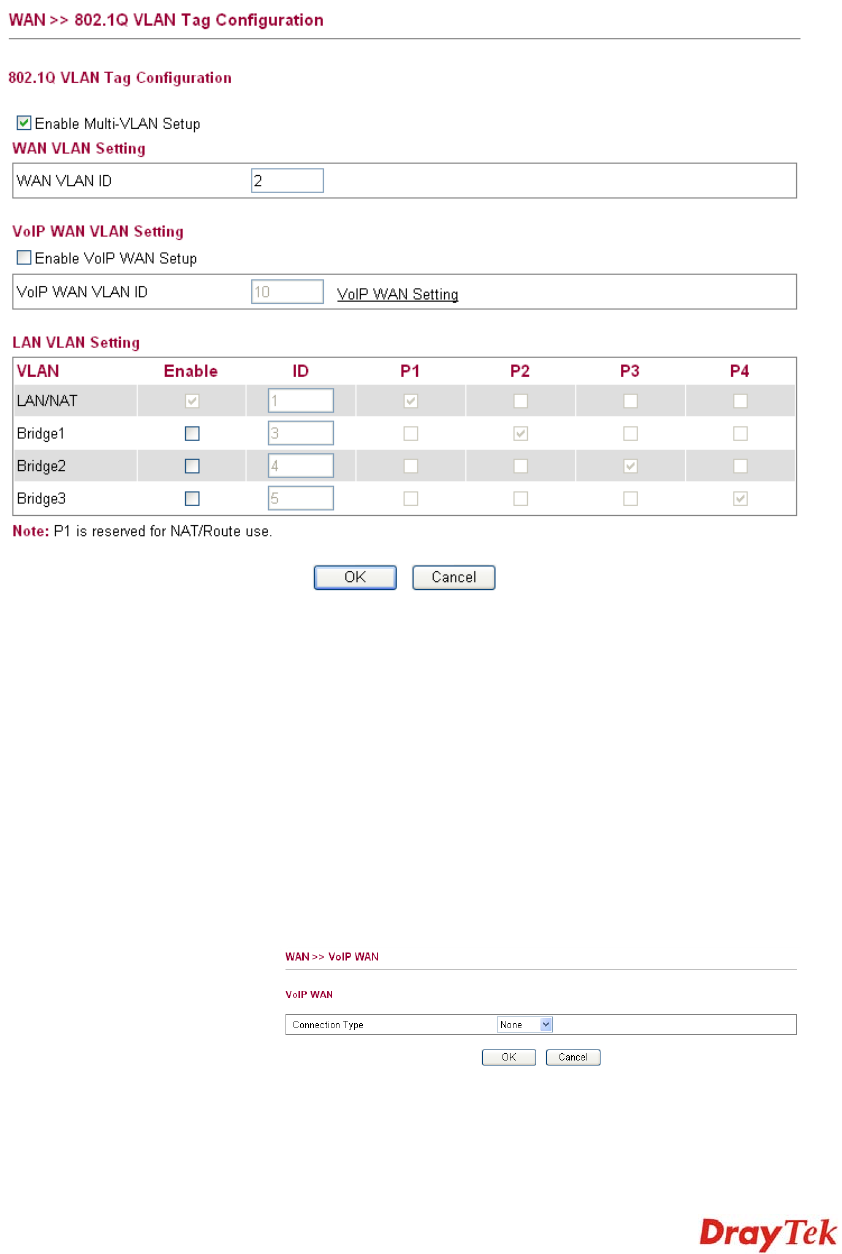Click the VoIP WAN VLAN ID field
The image size is (842, 1254).
click(287, 291)
